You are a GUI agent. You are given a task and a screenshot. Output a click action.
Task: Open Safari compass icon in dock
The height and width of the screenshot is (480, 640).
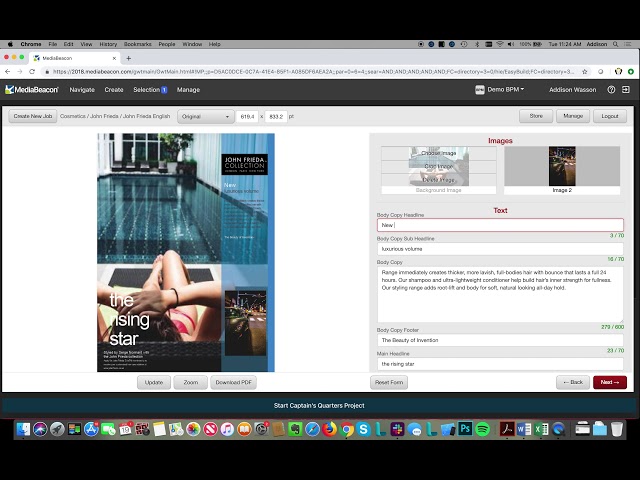pos(312,429)
